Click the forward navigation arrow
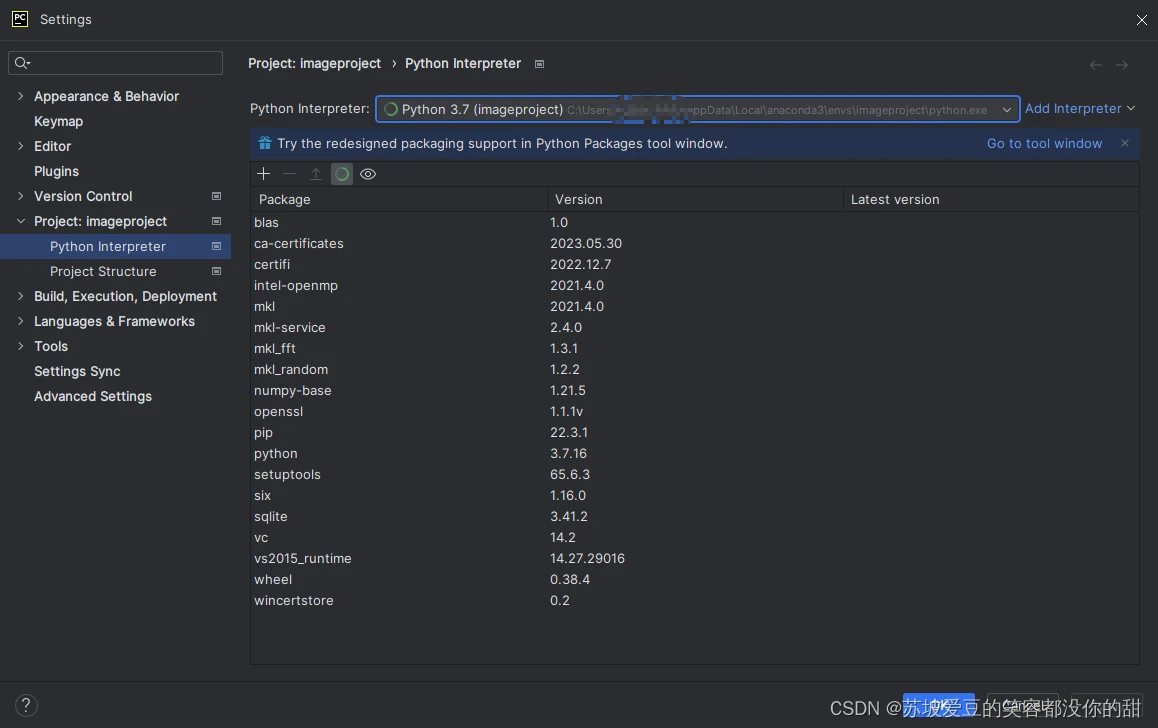This screenshot has width=1158, height=728. click(x=1122, y=65)
